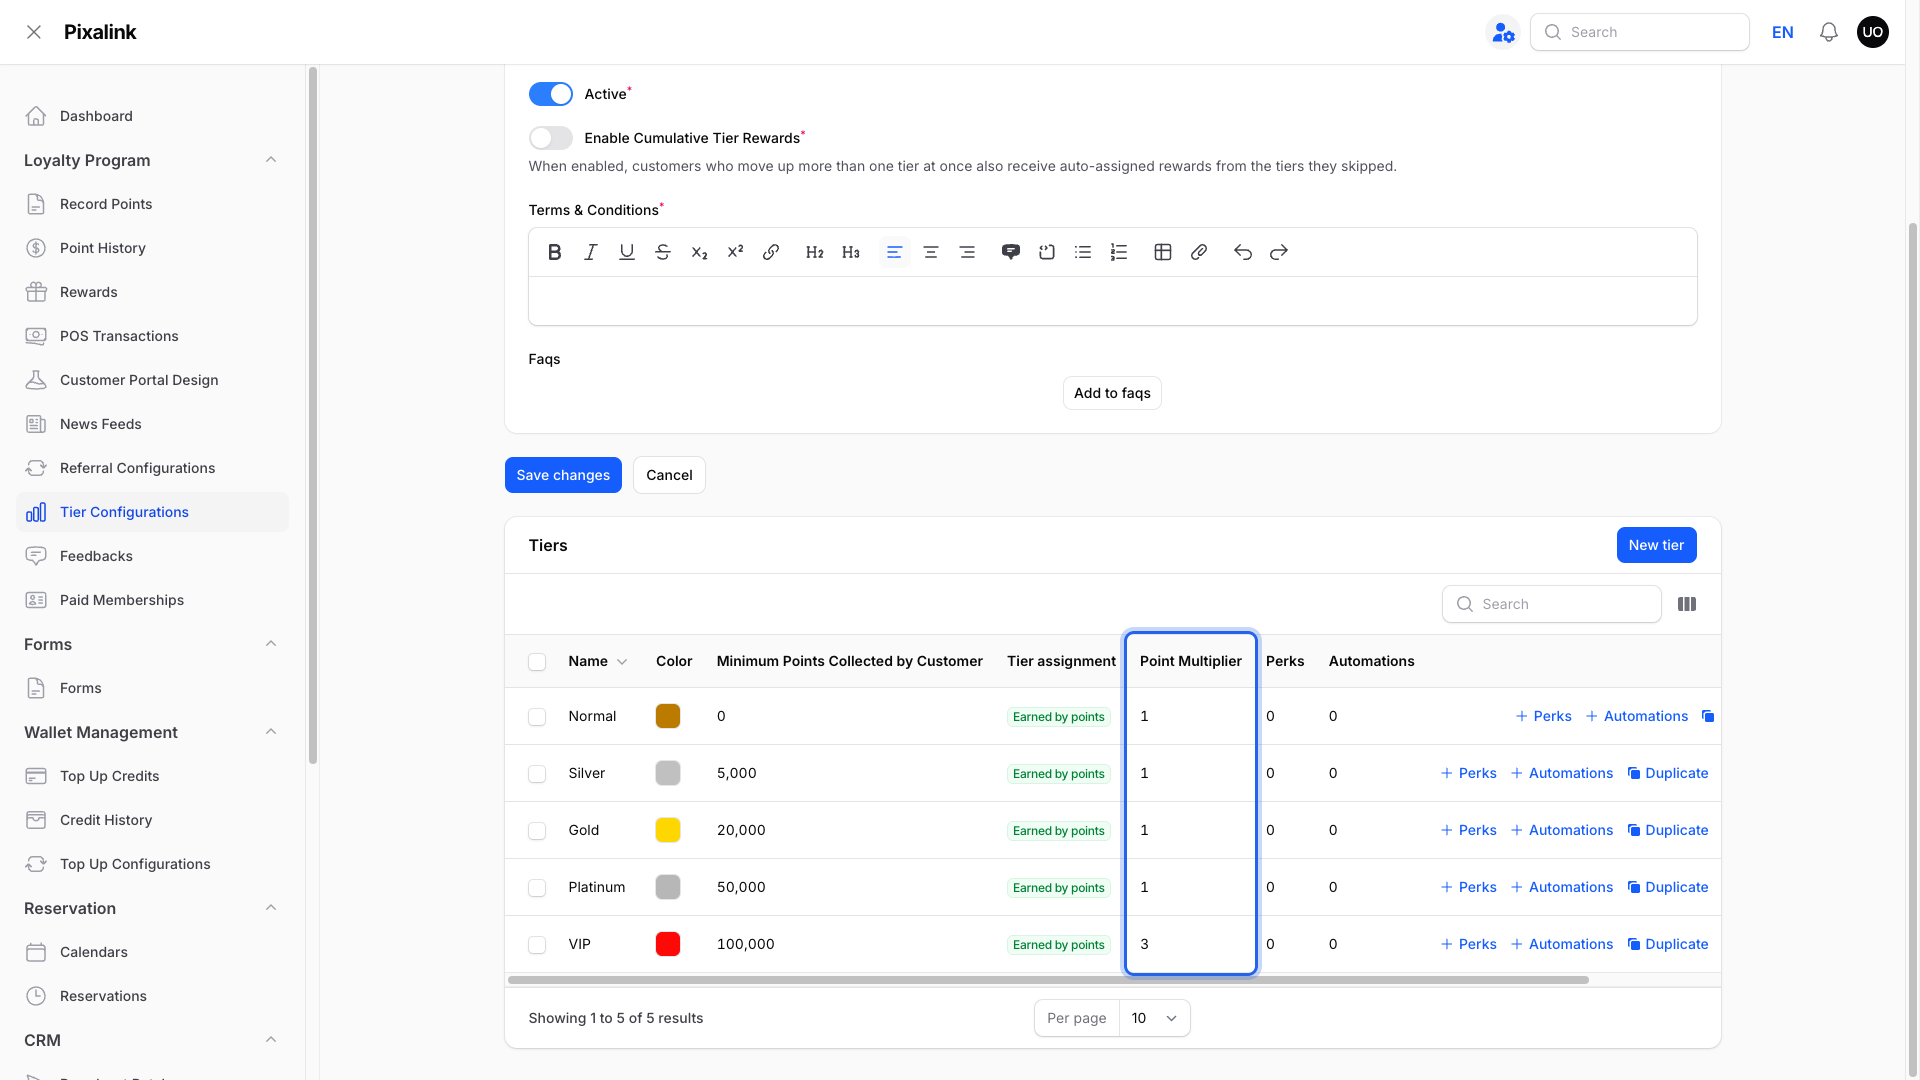Collapse the Forms sidebar section
This screenshot has height=1080, width=1920.
(x=271, y=644)
